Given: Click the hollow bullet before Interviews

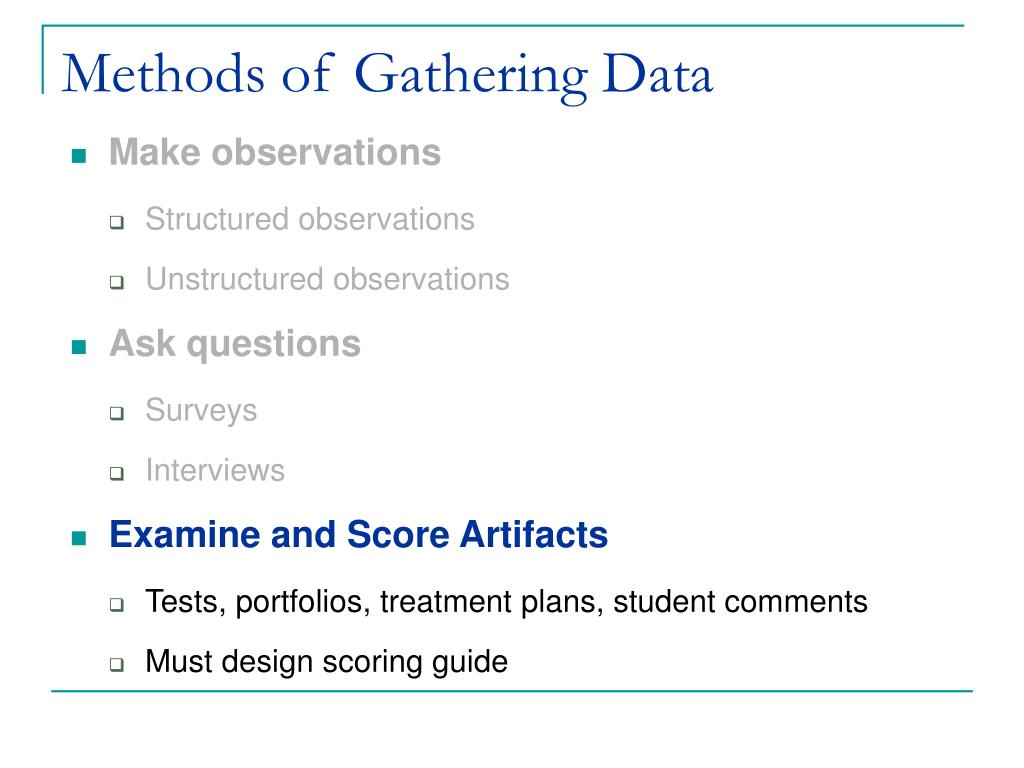Looking at the screenshot, I should click(117, 473).
